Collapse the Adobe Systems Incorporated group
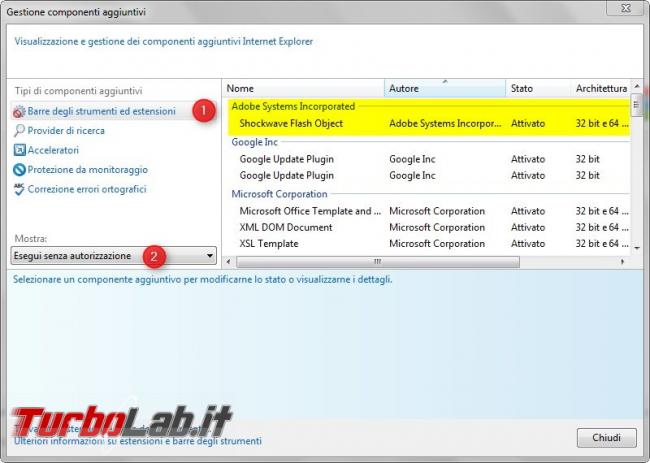 coord(293,107)
